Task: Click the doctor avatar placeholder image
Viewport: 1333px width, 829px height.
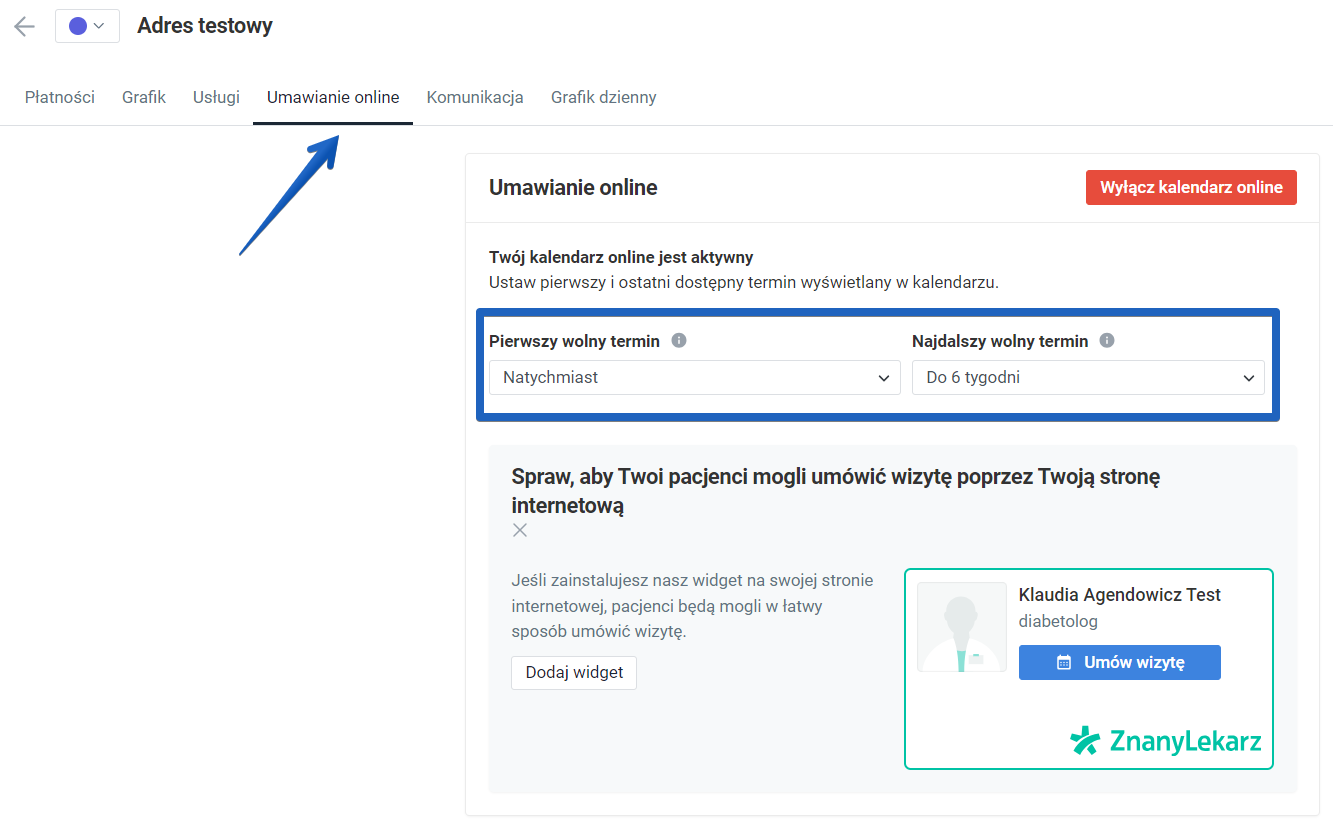Action: tap(961, 626)
